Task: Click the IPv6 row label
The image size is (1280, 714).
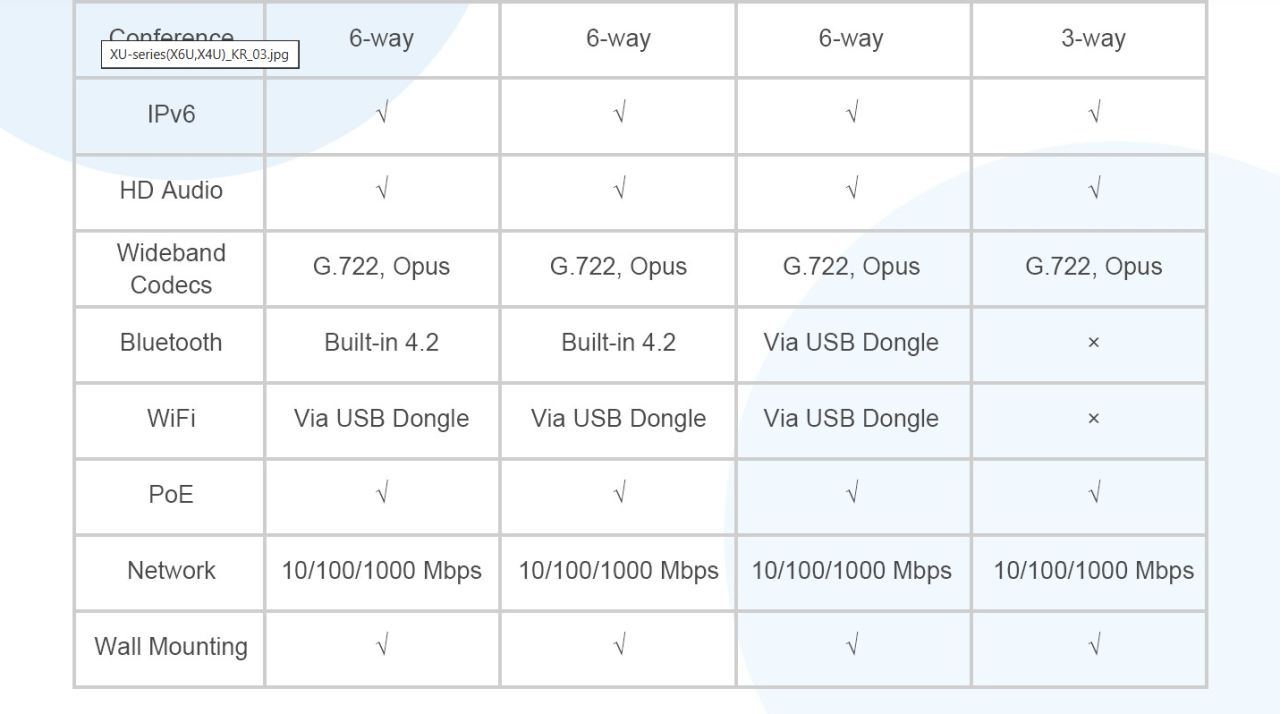Action: [171, 114]
